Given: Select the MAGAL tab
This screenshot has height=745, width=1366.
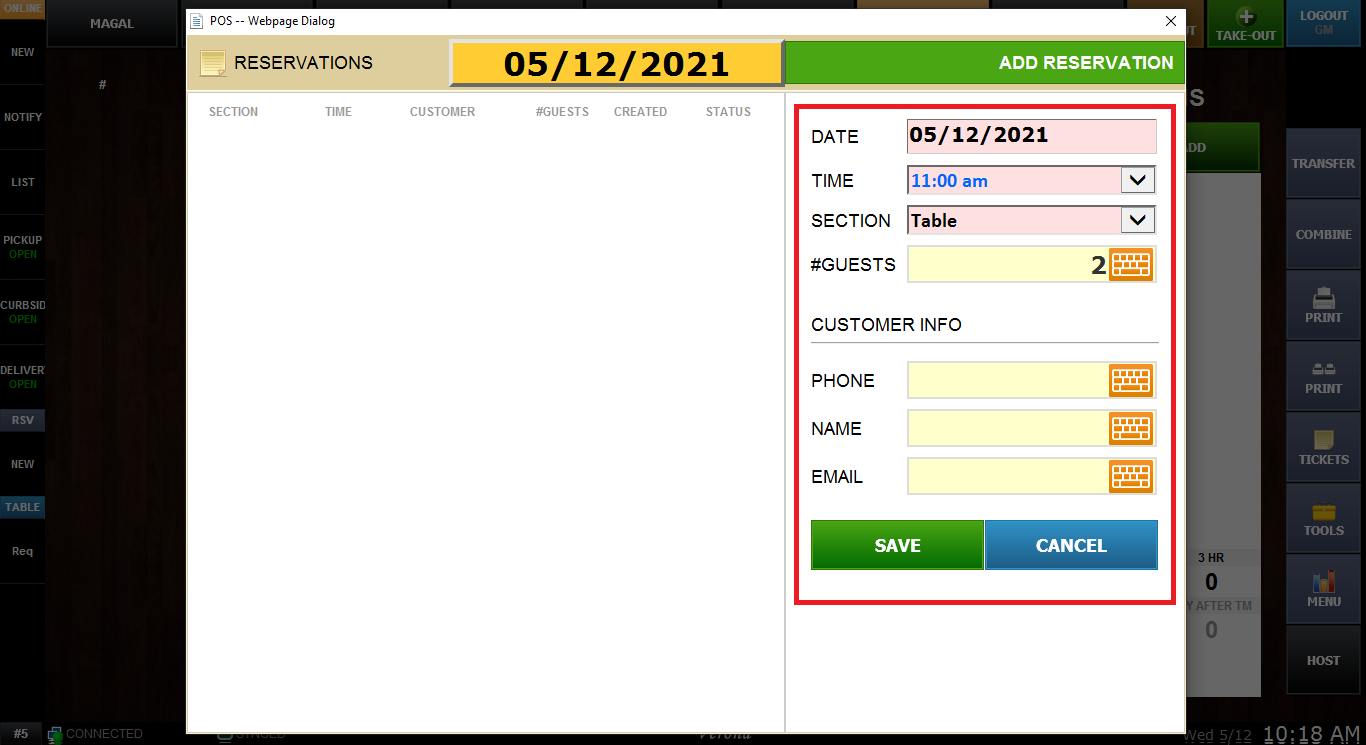Looking at the screenshot, I should pos(112,23).
